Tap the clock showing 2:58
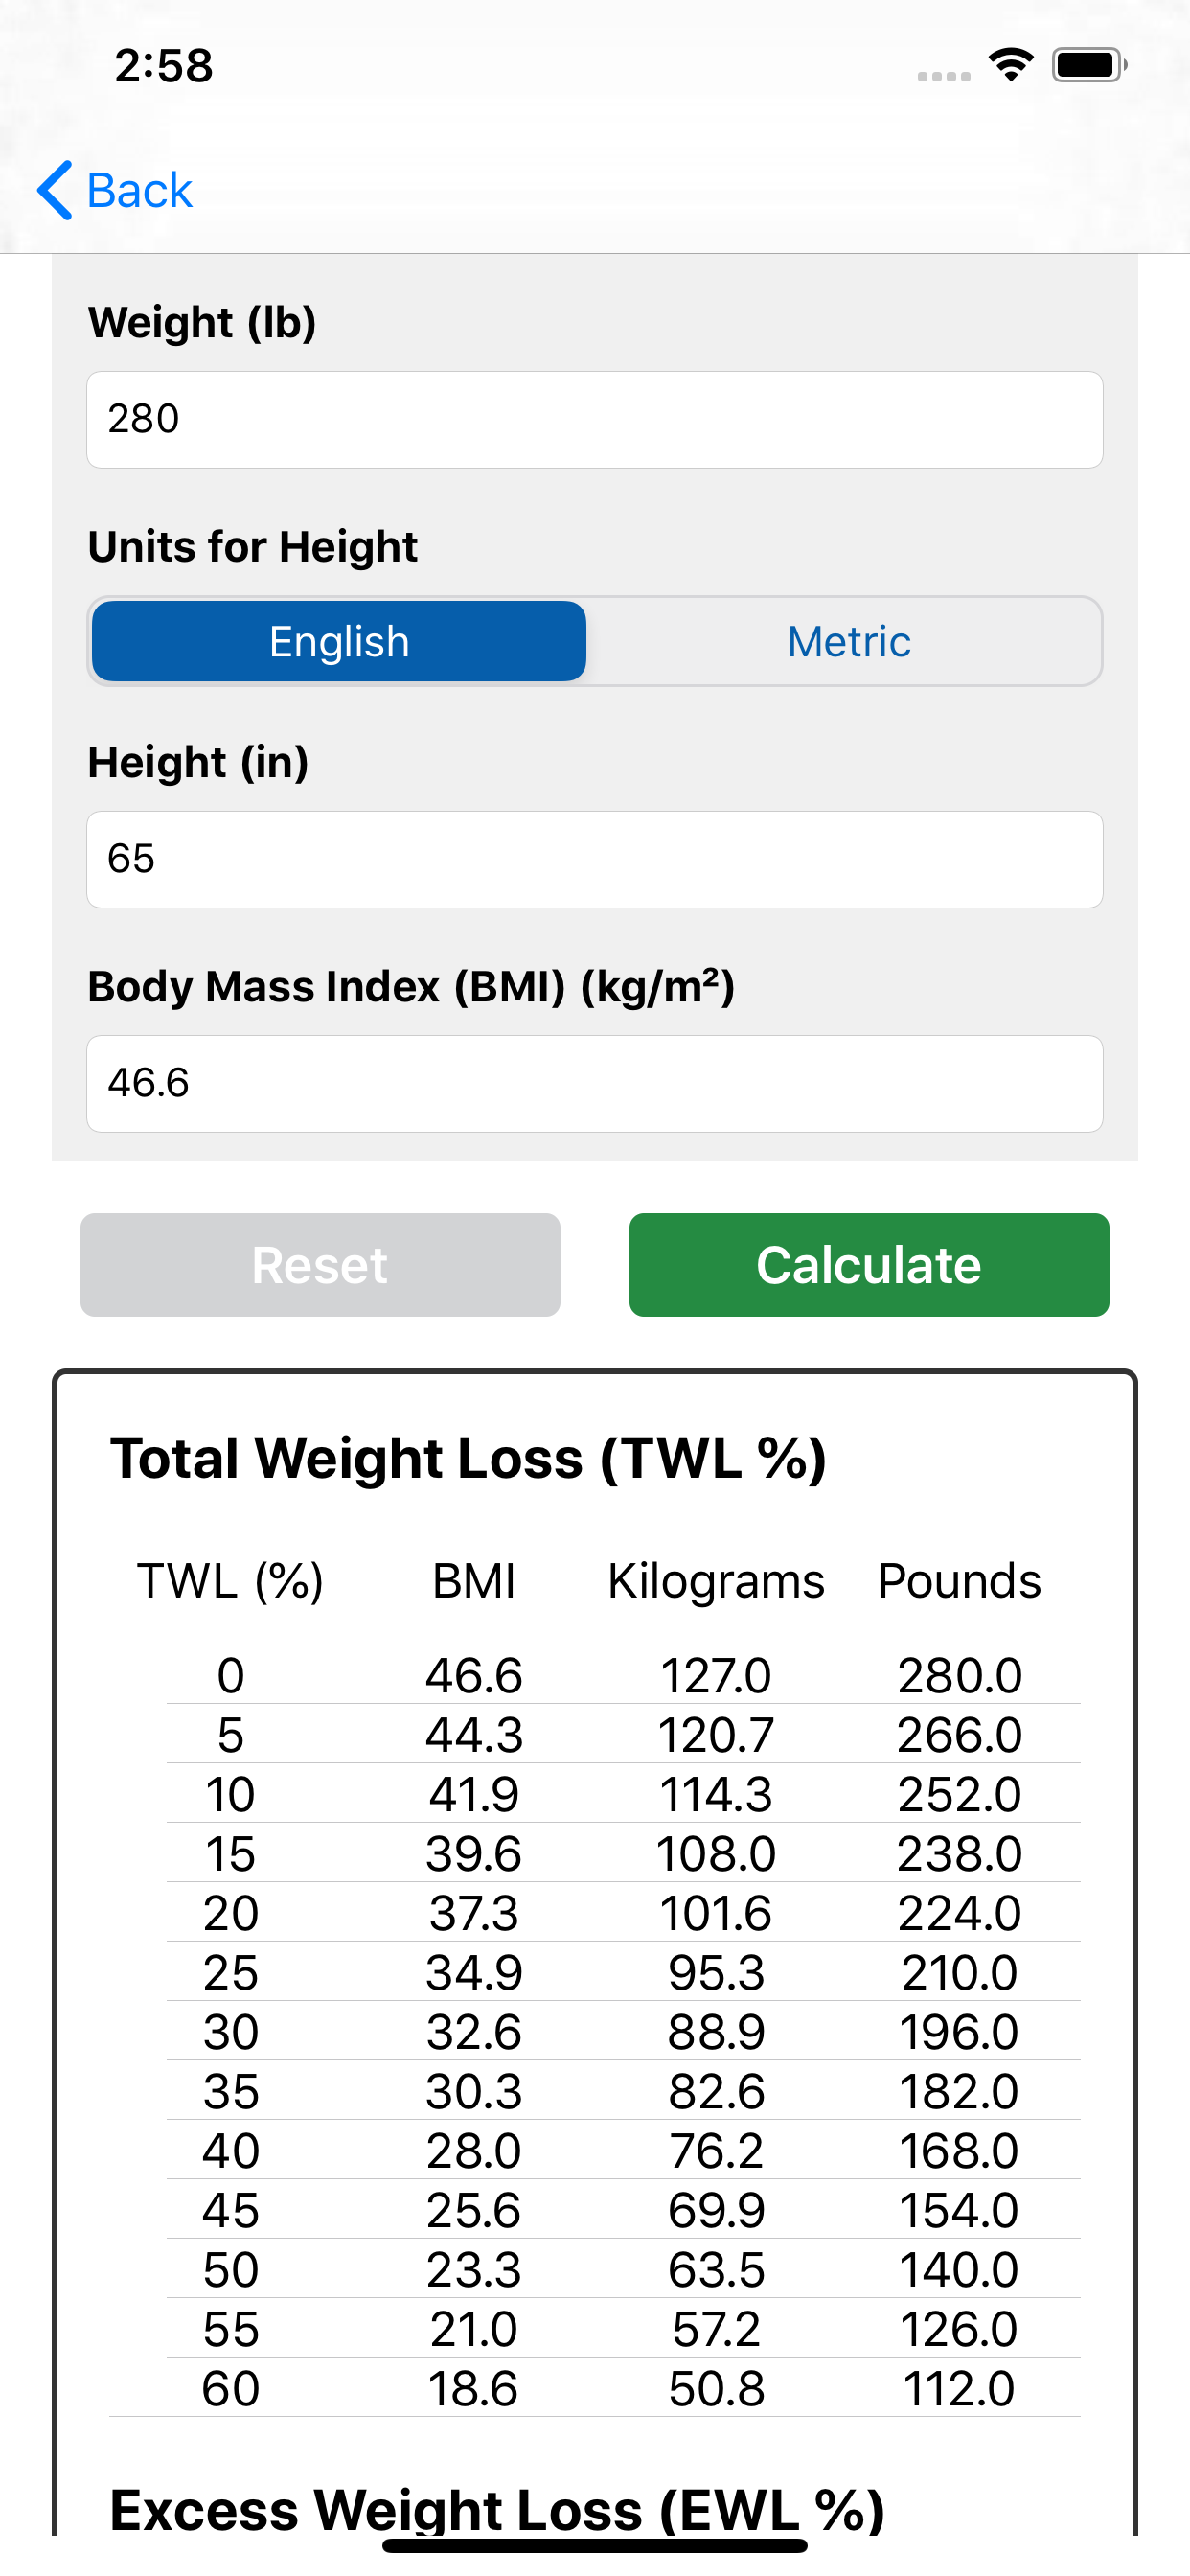The image size is (1190, 2576). click(166, 65)
